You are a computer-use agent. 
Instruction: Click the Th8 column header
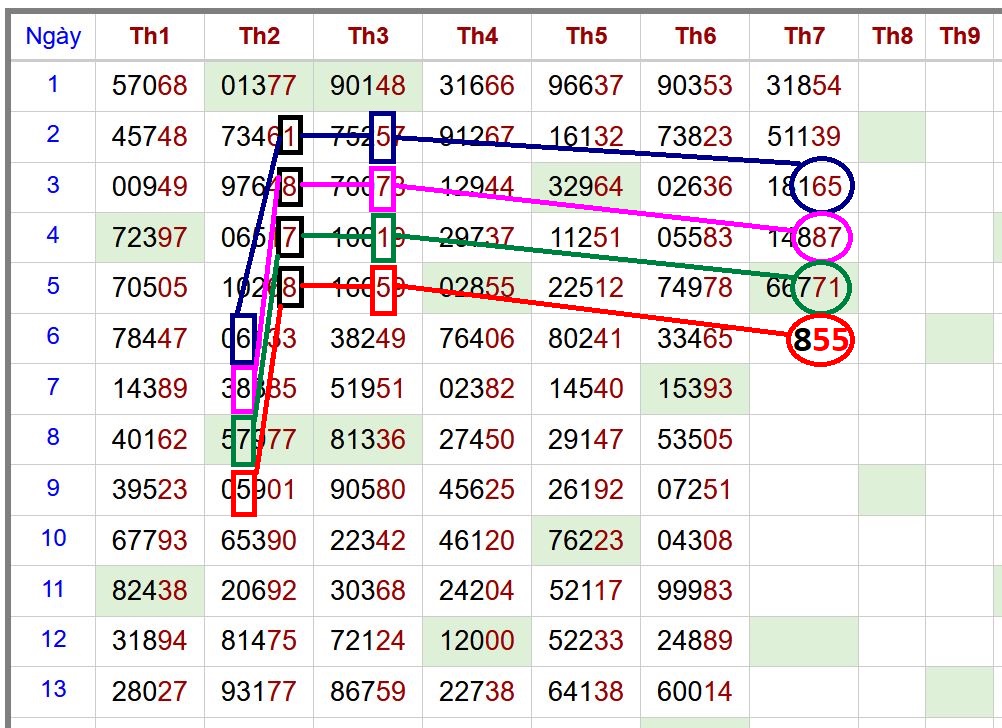click(892, 36)
